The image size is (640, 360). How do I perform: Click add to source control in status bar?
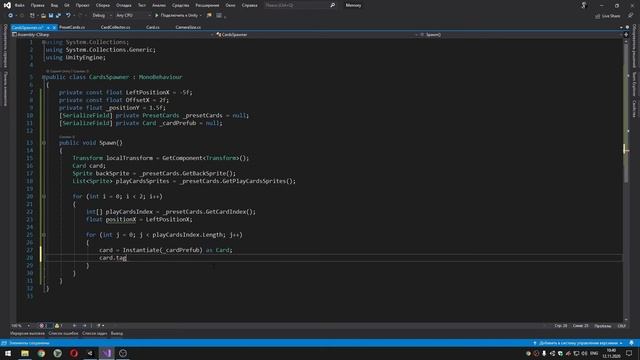(x=578, y=343)
